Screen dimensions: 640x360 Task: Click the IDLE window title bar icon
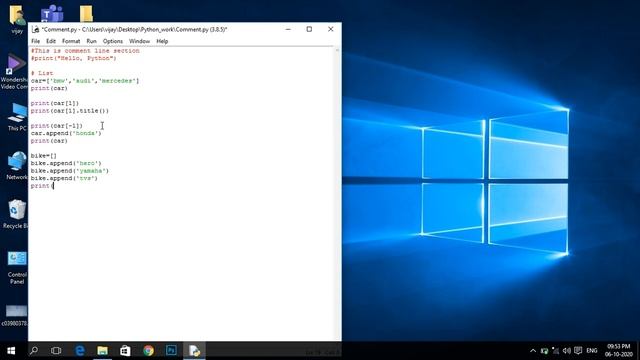(x=36, y=29)
